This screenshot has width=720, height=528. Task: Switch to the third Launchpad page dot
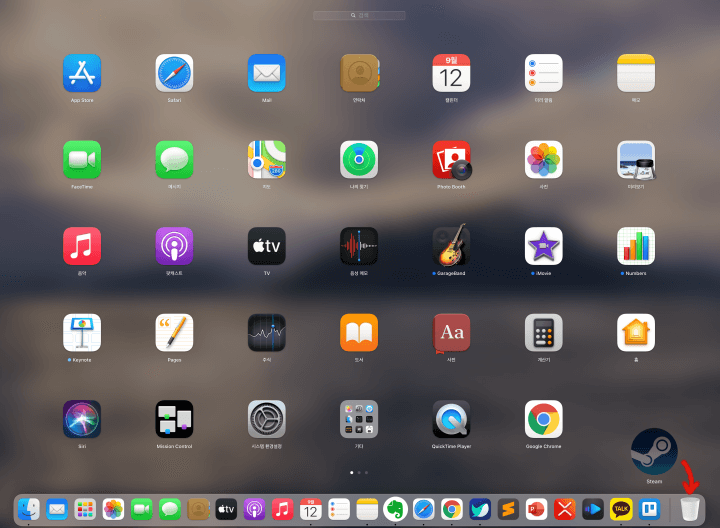click(366, 472)
